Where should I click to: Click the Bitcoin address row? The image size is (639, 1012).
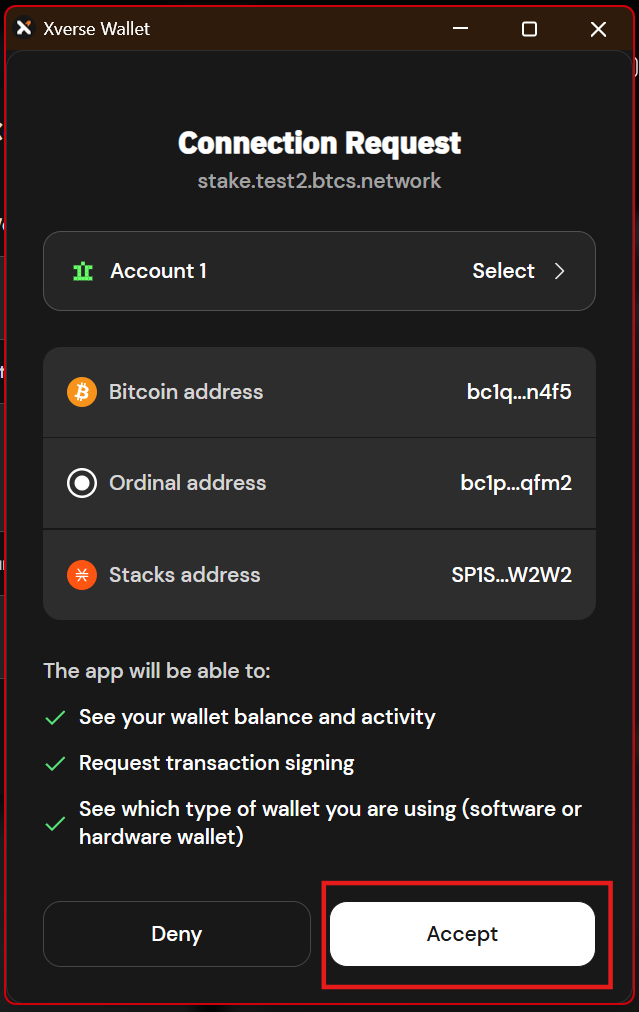tap(319, 392)
